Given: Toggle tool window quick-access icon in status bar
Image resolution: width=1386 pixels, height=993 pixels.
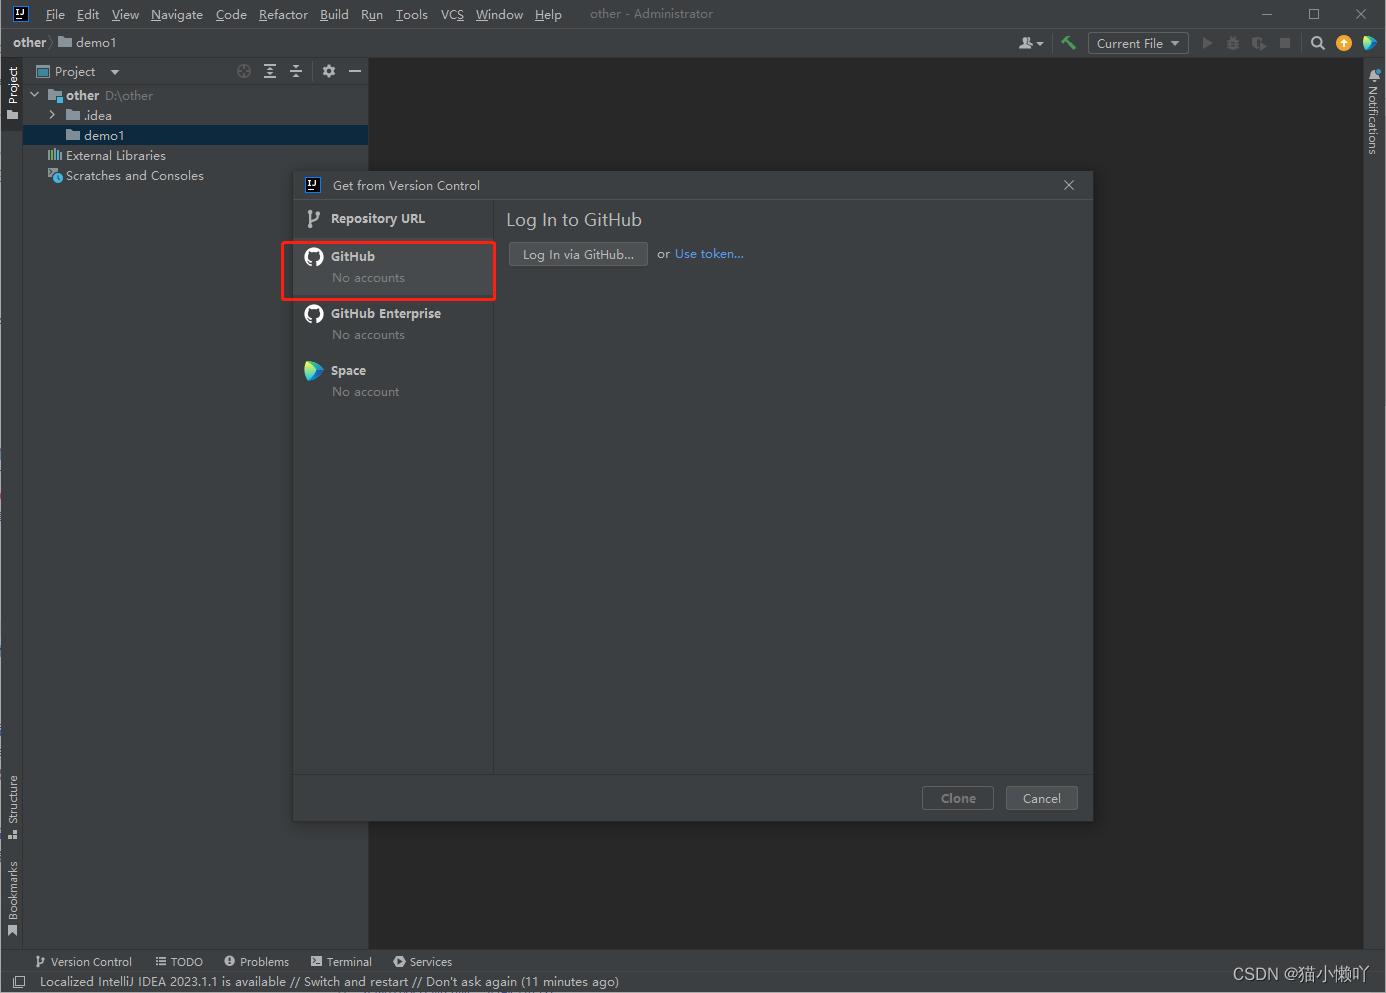Looking at the screenshot, I should (x=18, y=982).
